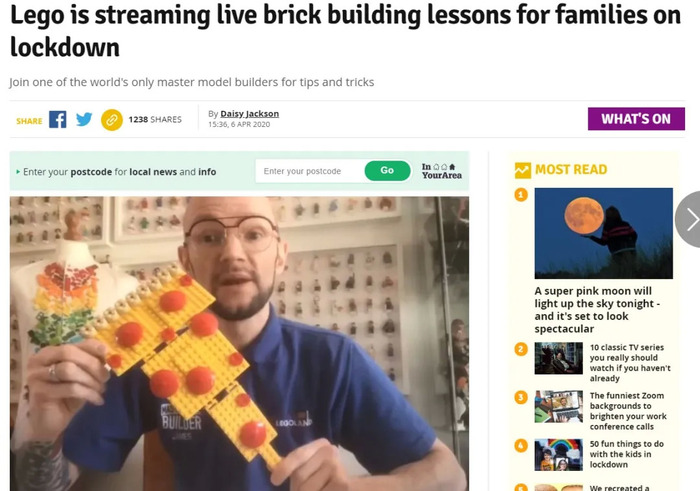The height and width of the screenshot is (491, 700).
Task: Click the InYourArea logo
Action: click(x=442, y=171)
